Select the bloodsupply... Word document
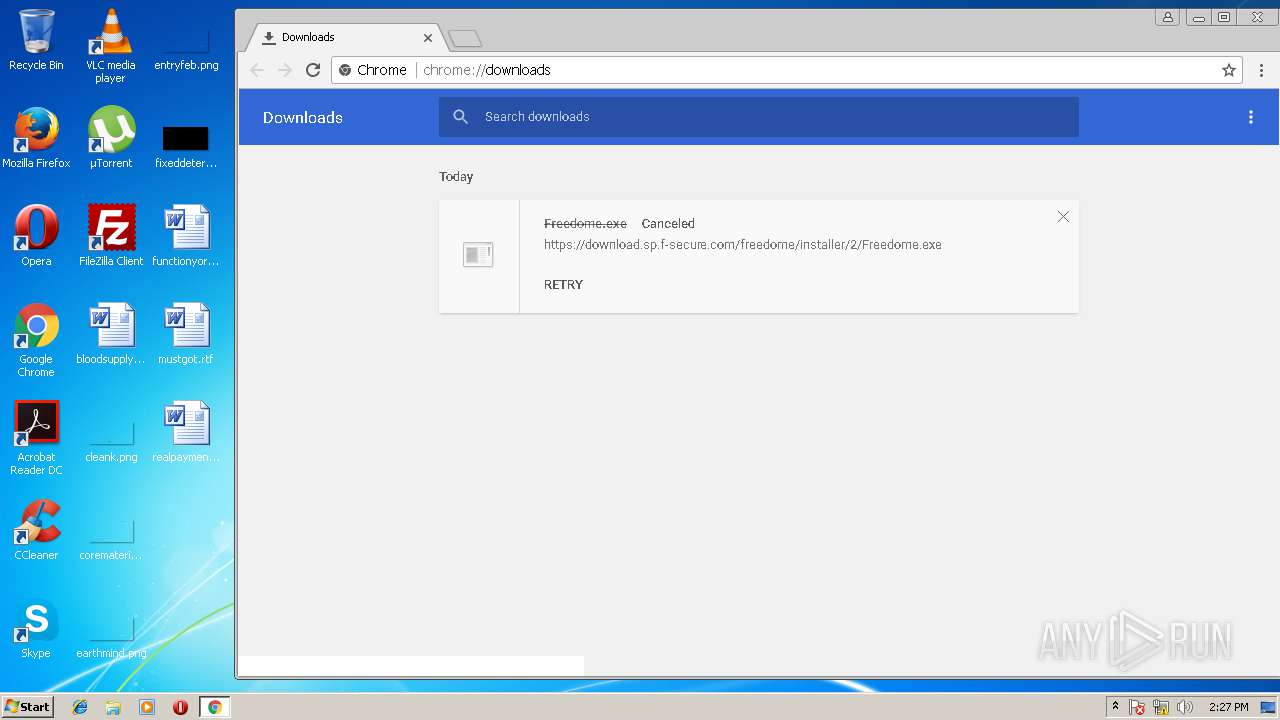This screenshot has height=720, width=1280. click(x=111, y=334)
